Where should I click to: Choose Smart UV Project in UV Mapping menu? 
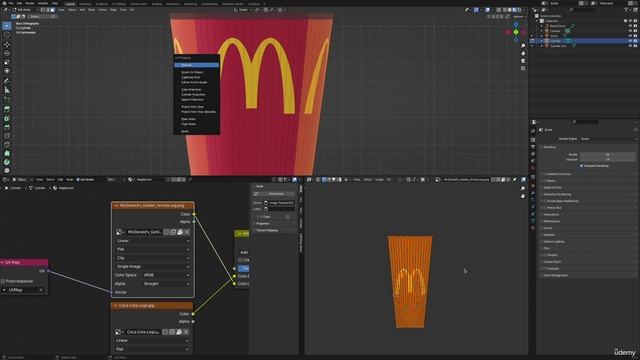point(196,72)
